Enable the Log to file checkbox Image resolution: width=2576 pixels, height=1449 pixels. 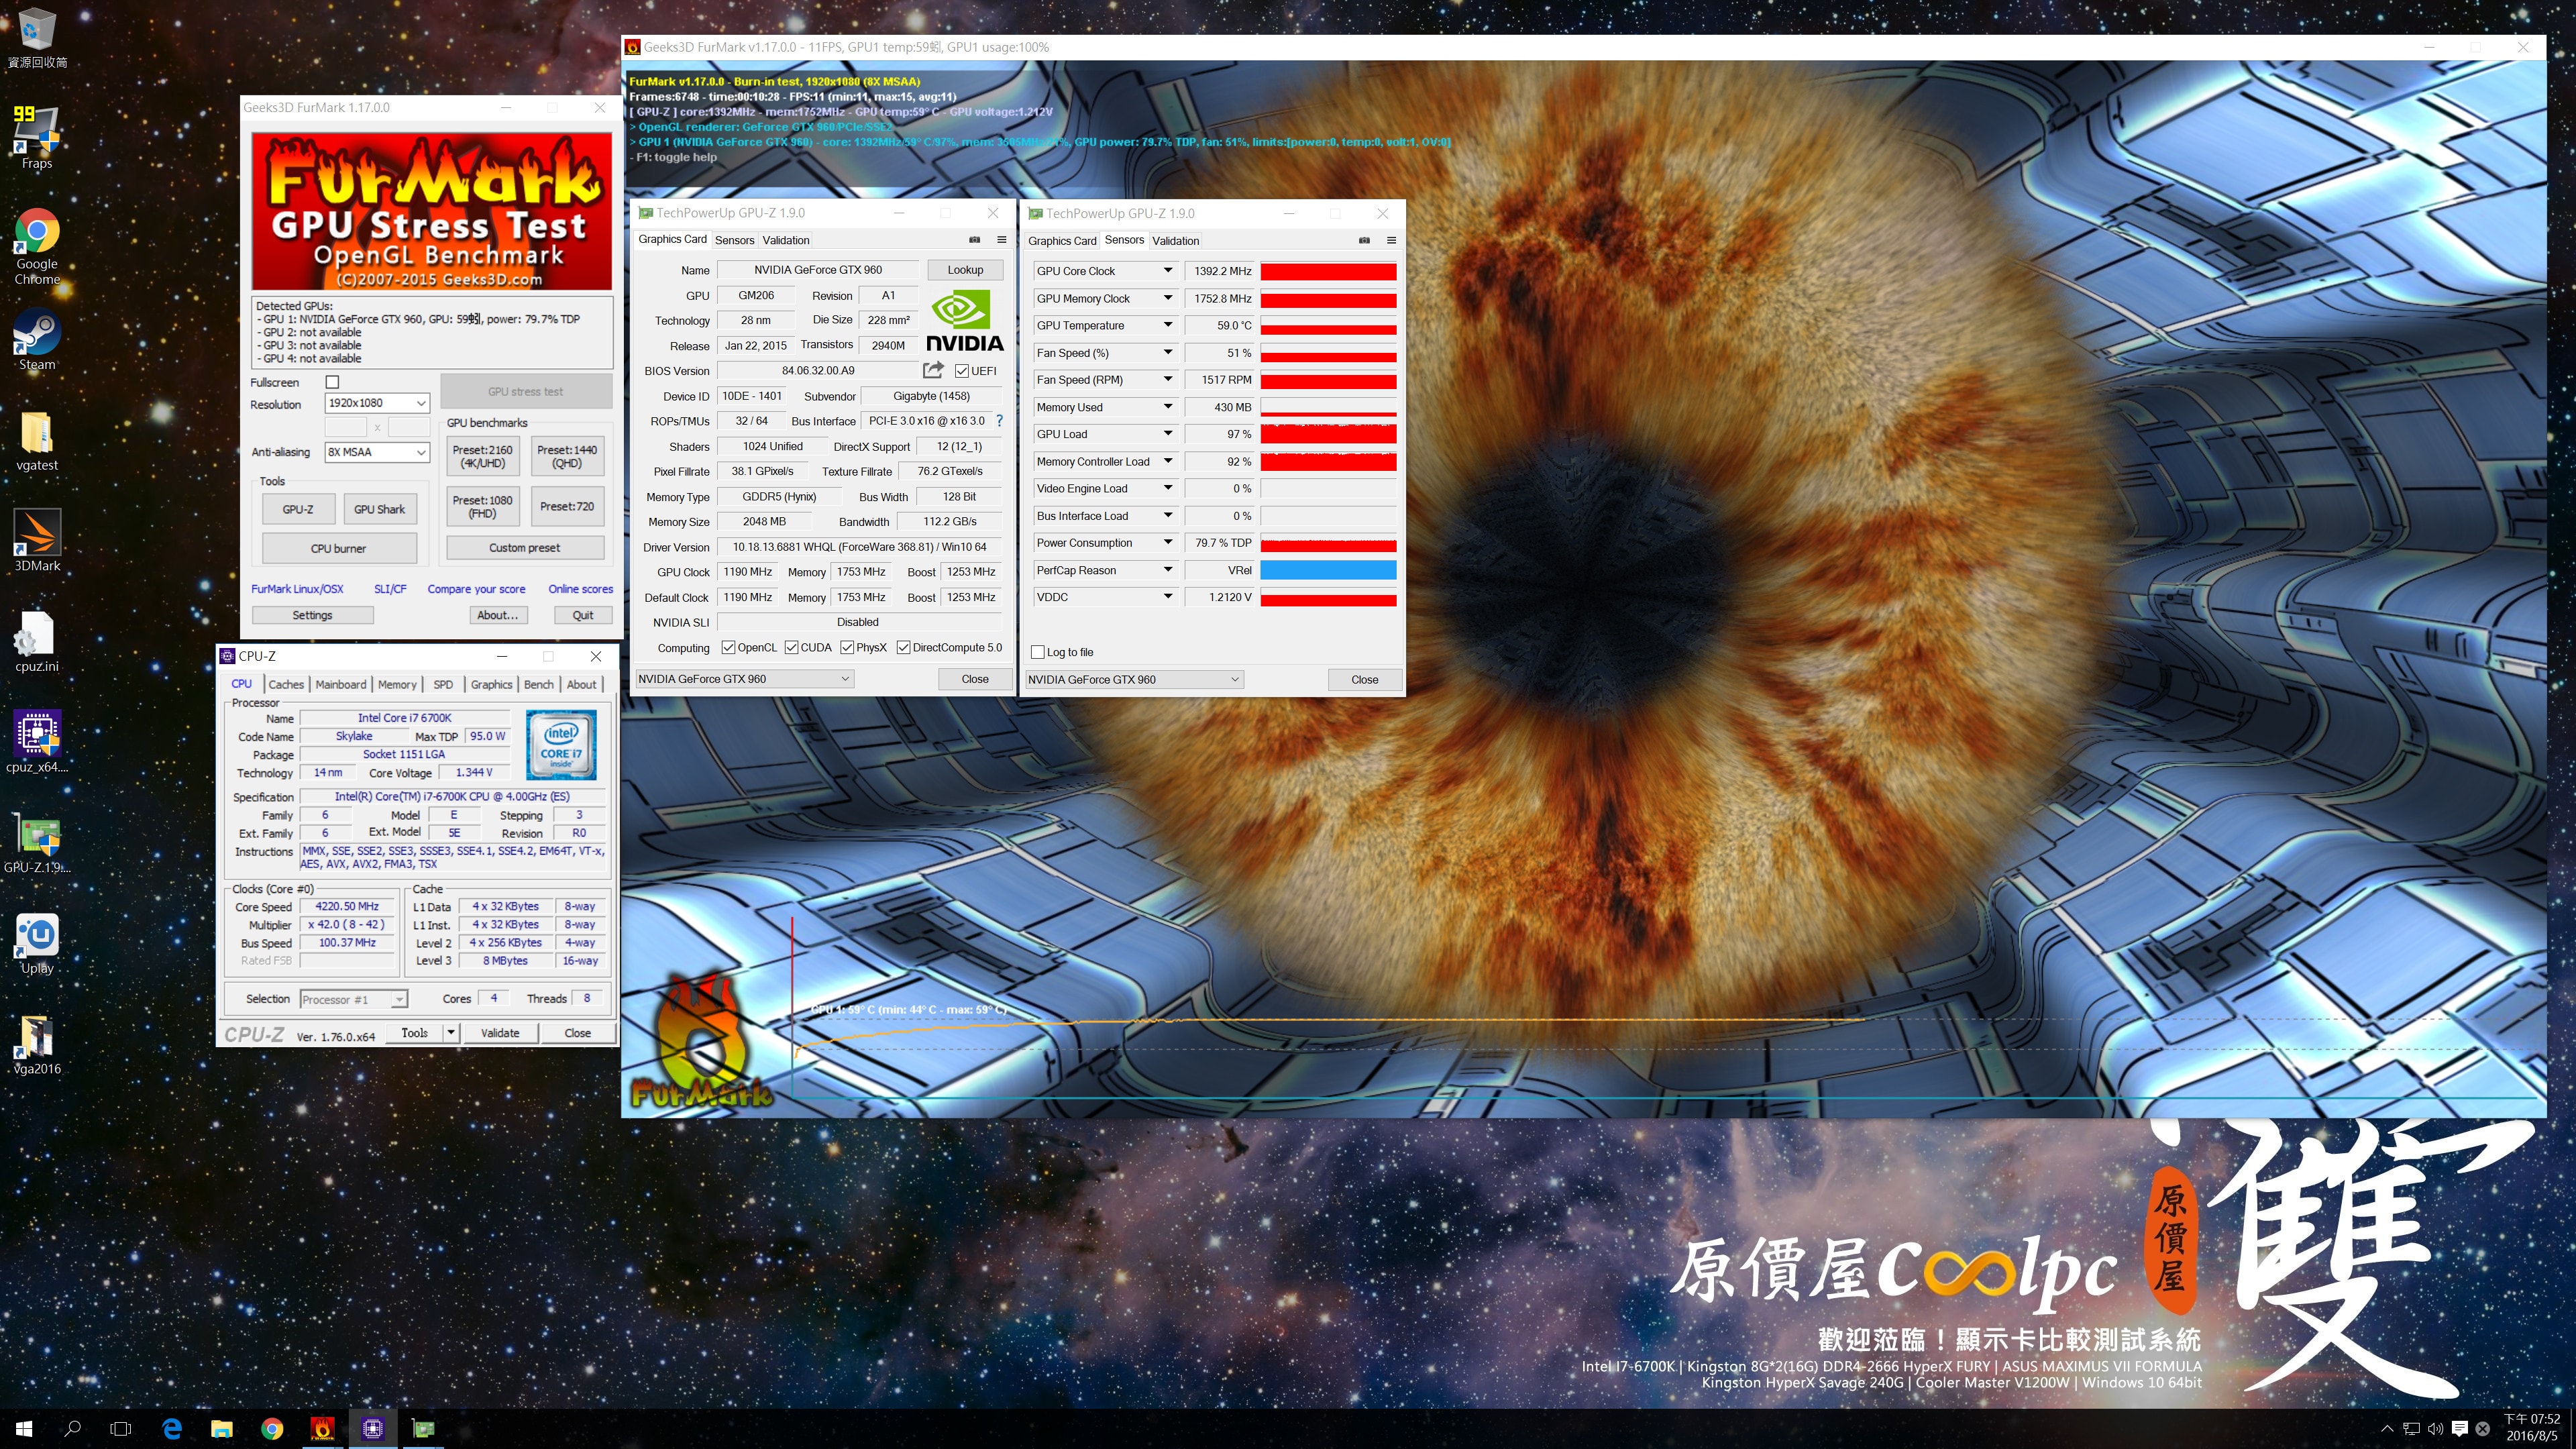(1037, 652)
